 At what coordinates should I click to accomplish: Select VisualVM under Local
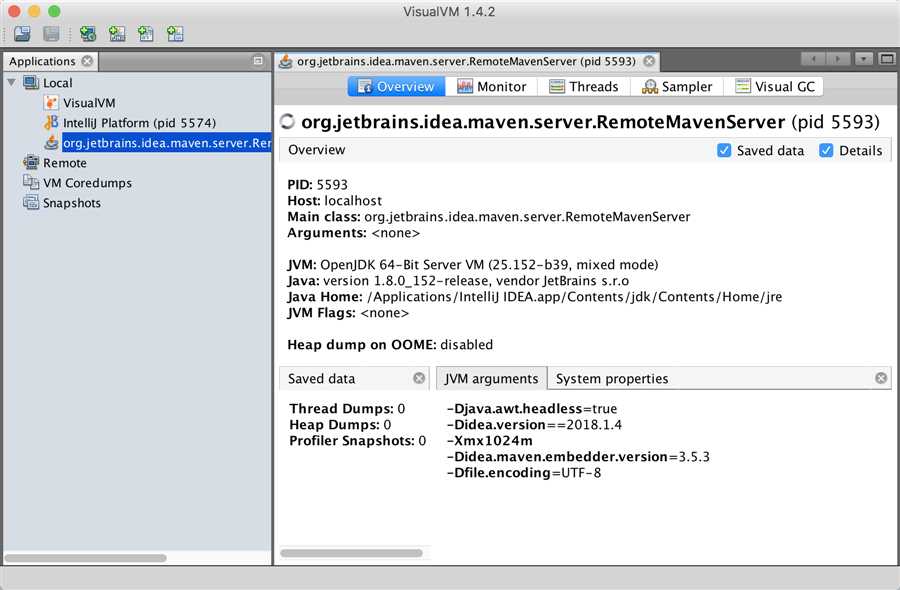[89, 103]
